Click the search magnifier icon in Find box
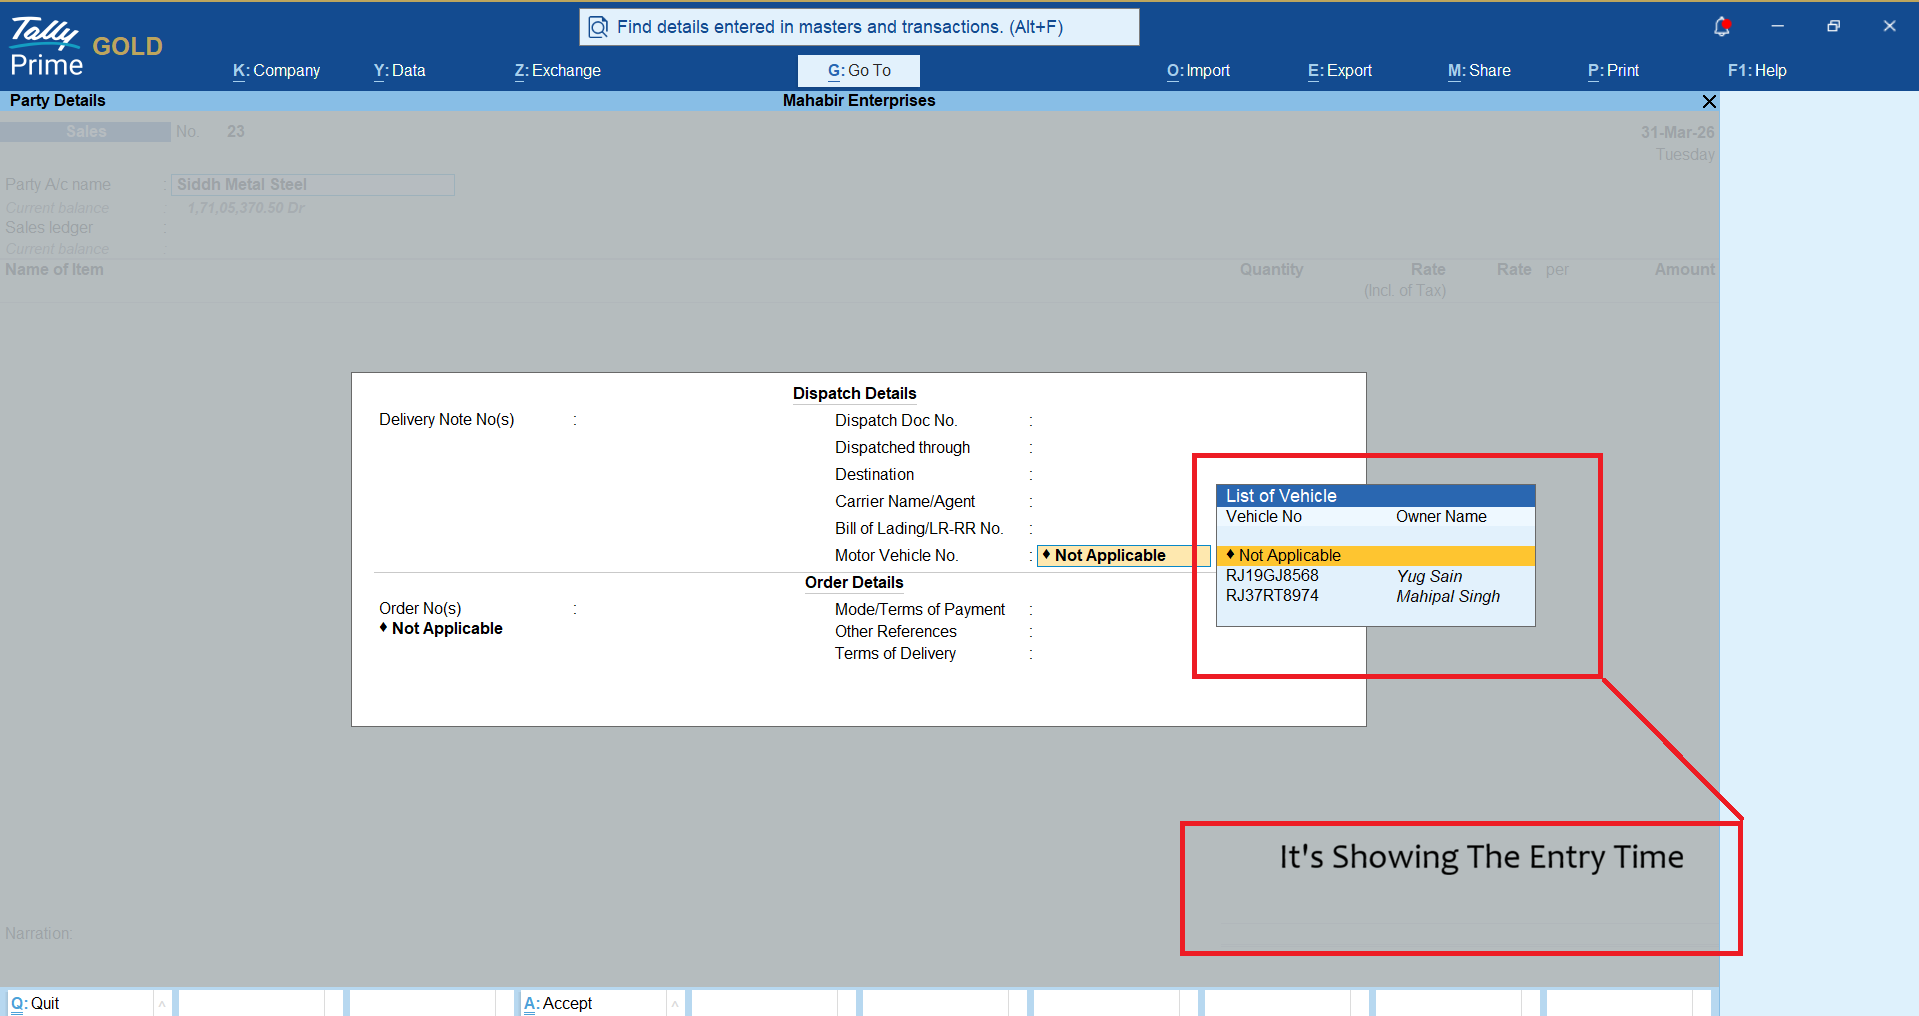1919x1016 pixels. pos(598,27)
